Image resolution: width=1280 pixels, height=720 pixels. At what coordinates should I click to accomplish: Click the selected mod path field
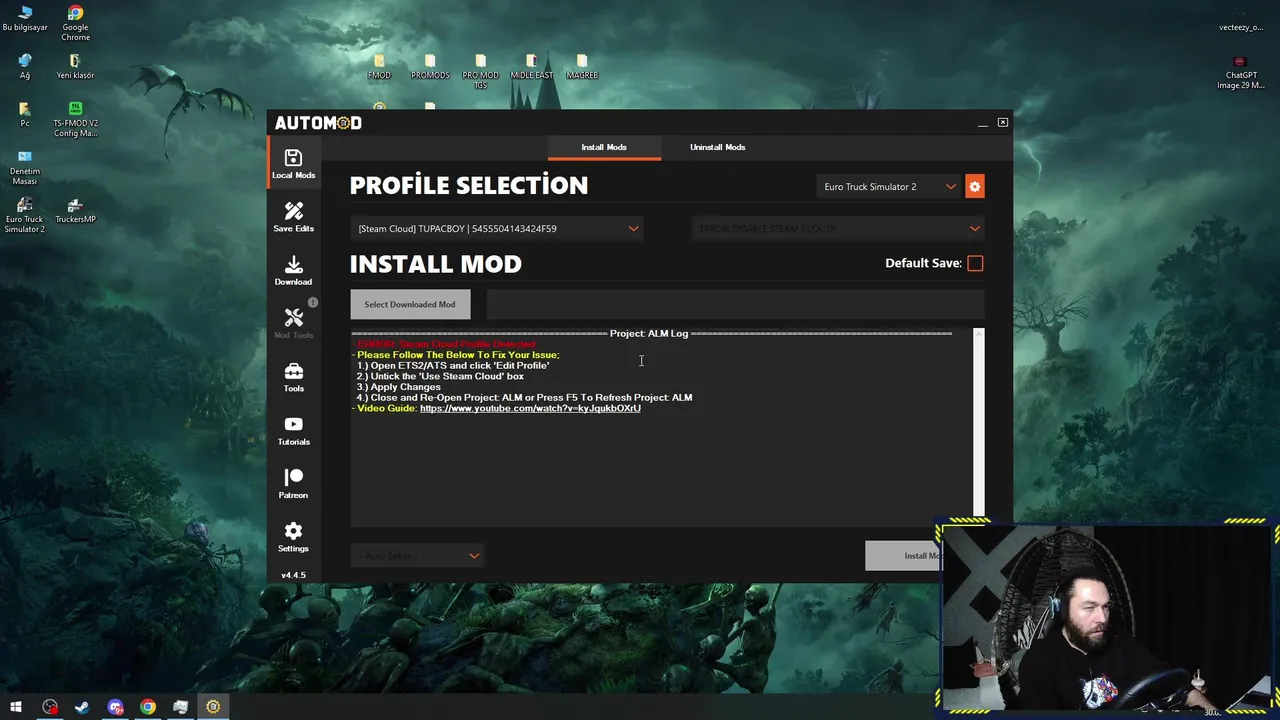point(735,304)
